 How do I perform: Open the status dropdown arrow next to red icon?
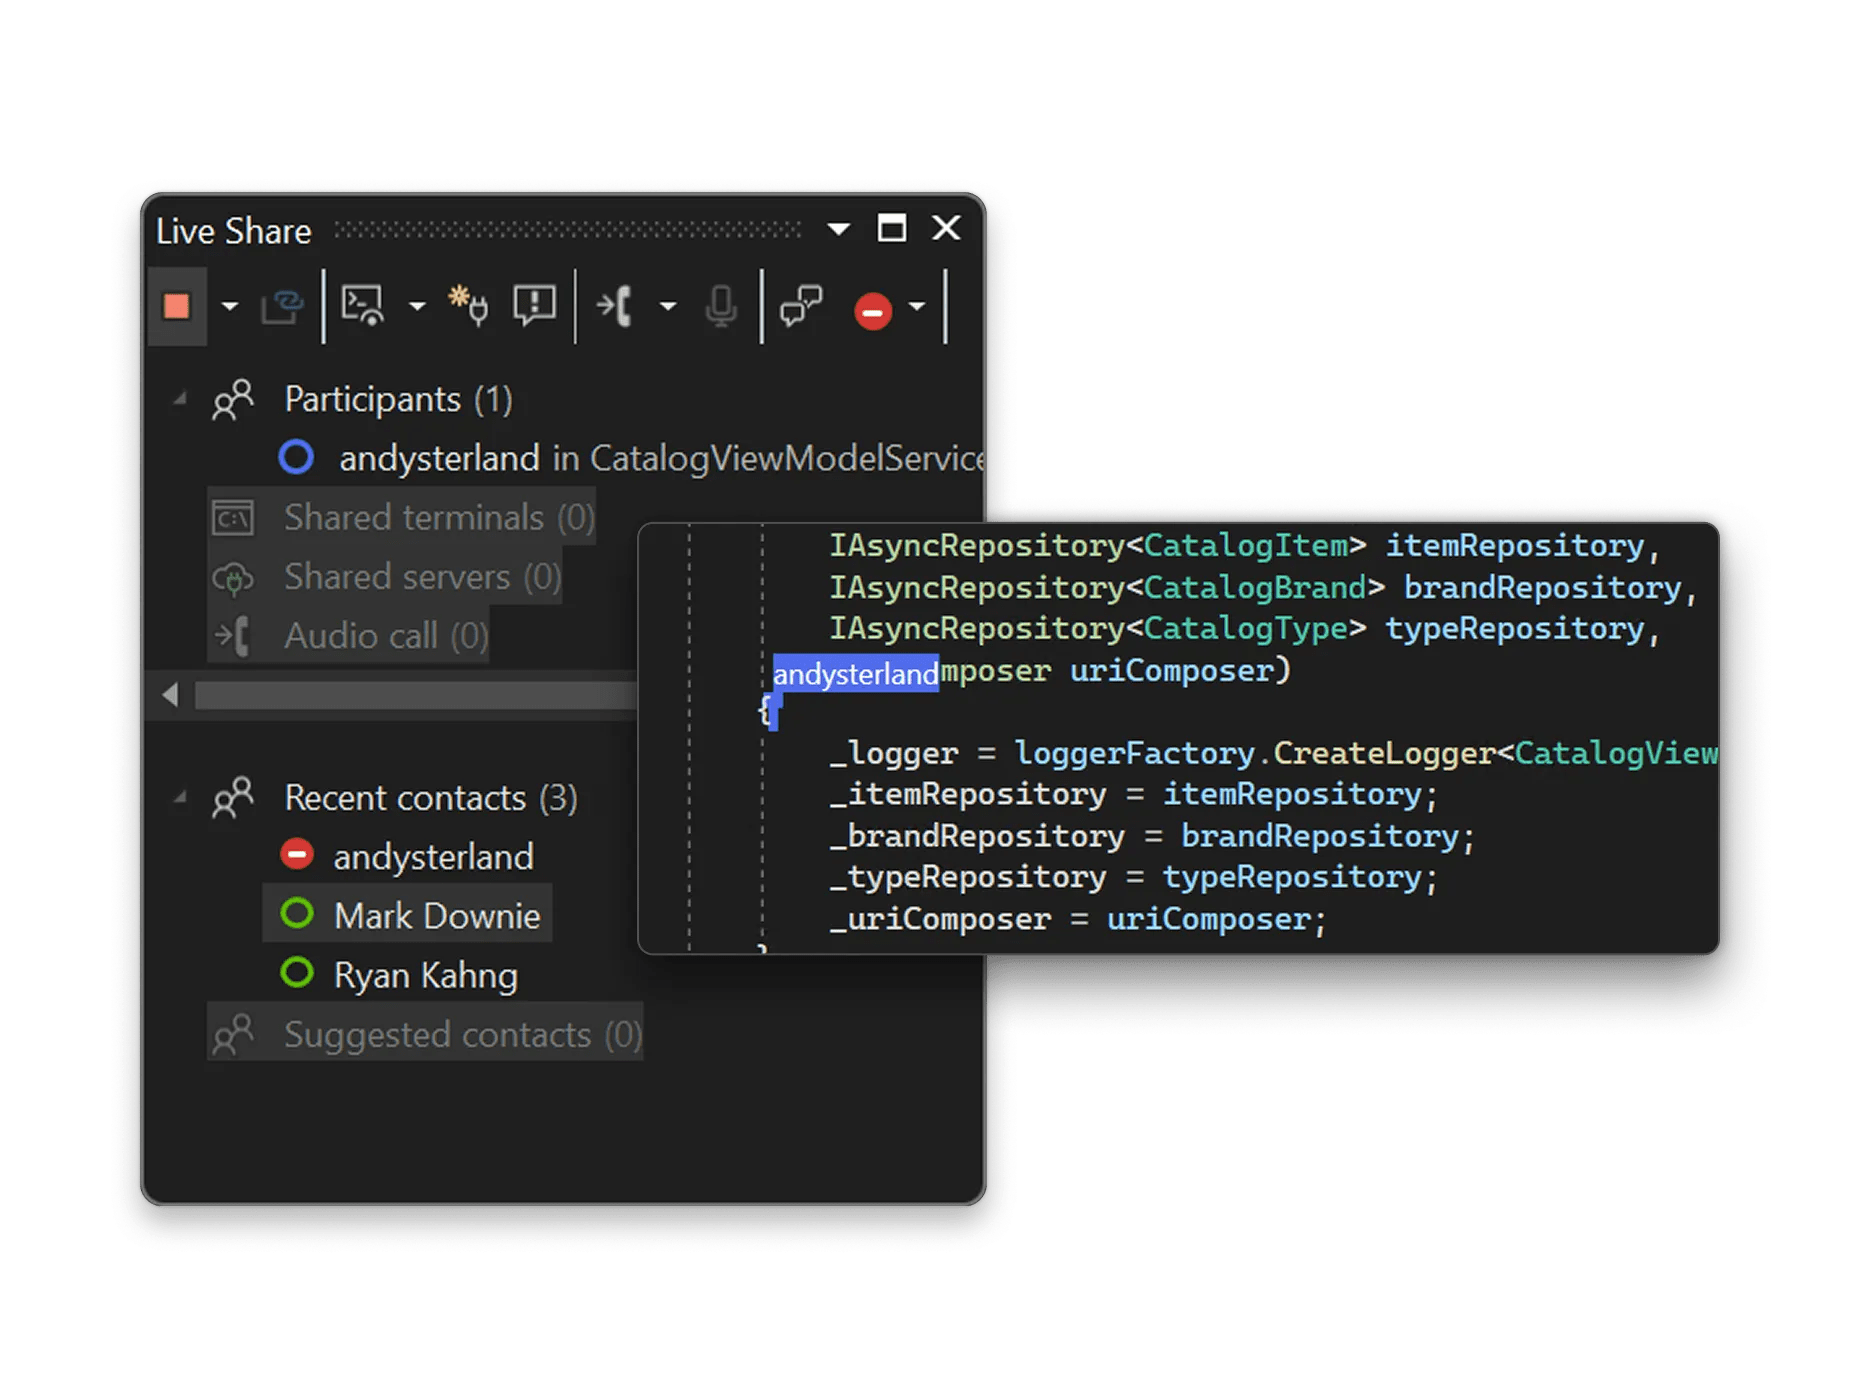[x=917, y=306]
